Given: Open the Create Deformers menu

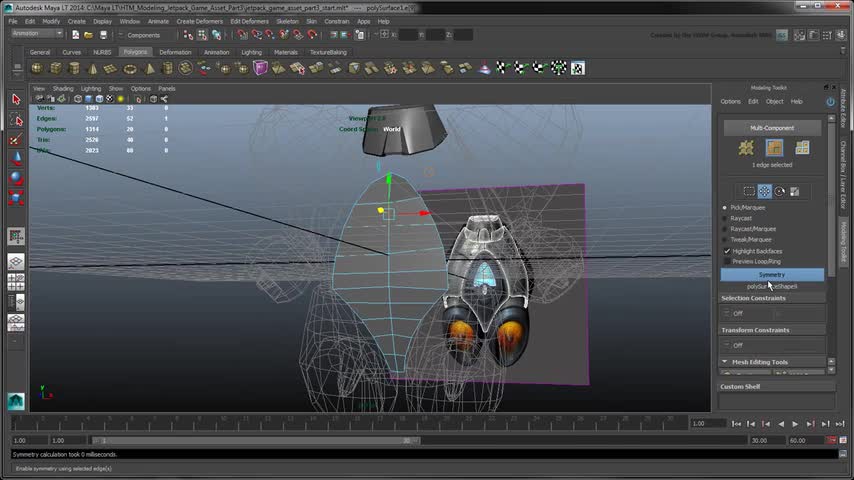Looking at the screenshot, I should click(199, 22).
